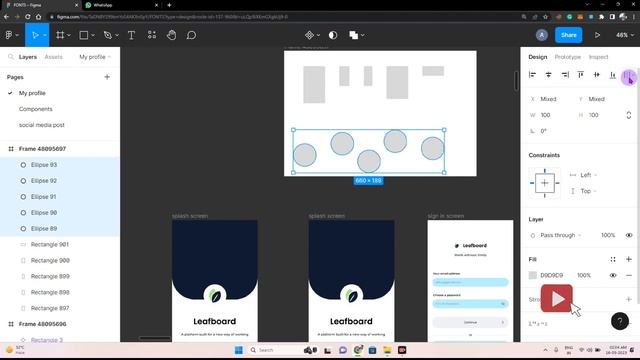Add a new page with plus icon
The height and width of the screenshot is (360, 640).
[x=107, y=77]
